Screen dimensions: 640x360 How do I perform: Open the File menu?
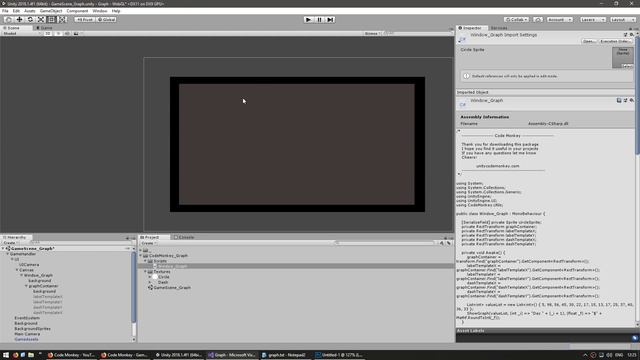click(x=5, y=11)
